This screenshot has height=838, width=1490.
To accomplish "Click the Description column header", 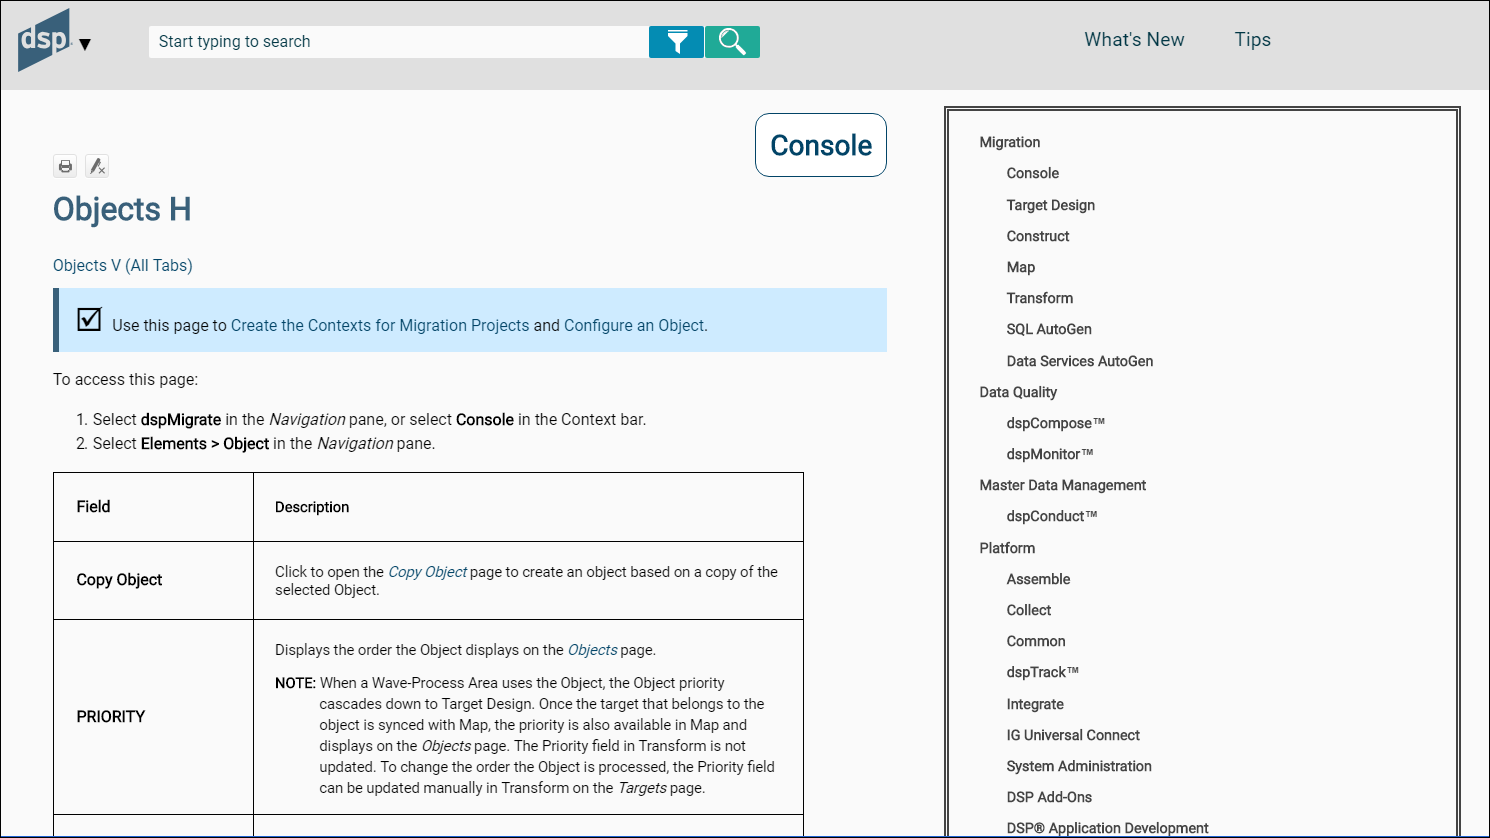I will click(528, 507).
